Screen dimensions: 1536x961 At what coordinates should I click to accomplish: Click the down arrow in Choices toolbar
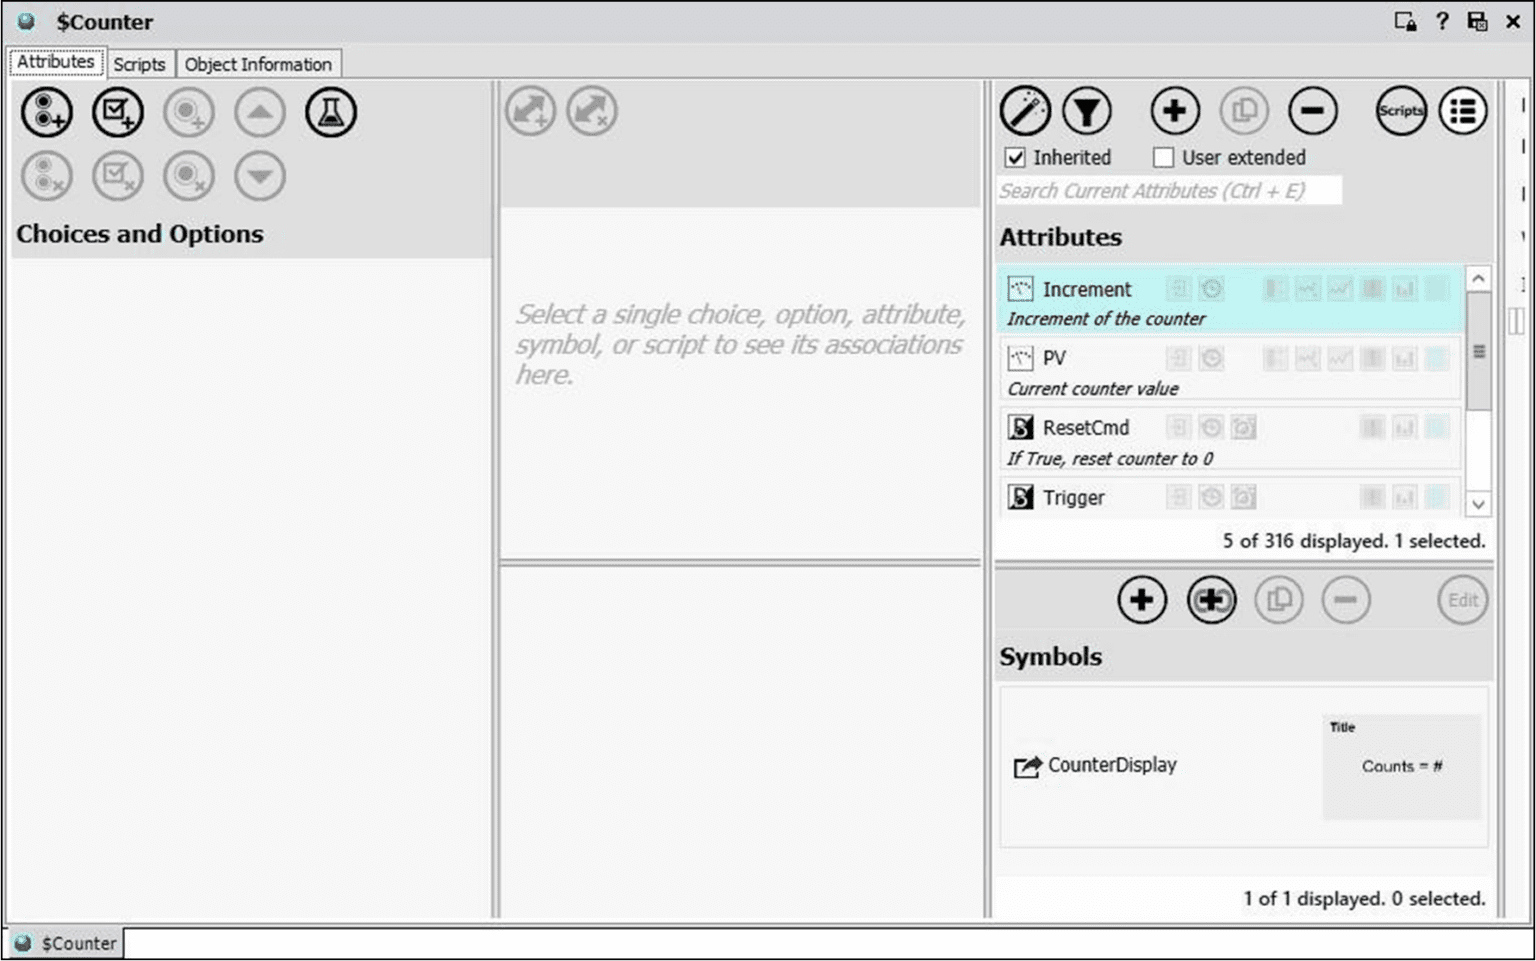260,175
